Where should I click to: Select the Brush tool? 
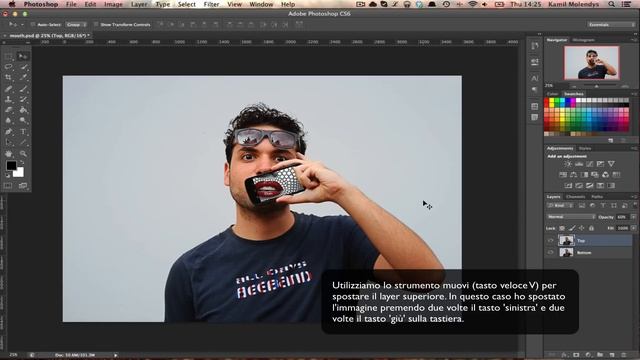click(x=23, y=88)
